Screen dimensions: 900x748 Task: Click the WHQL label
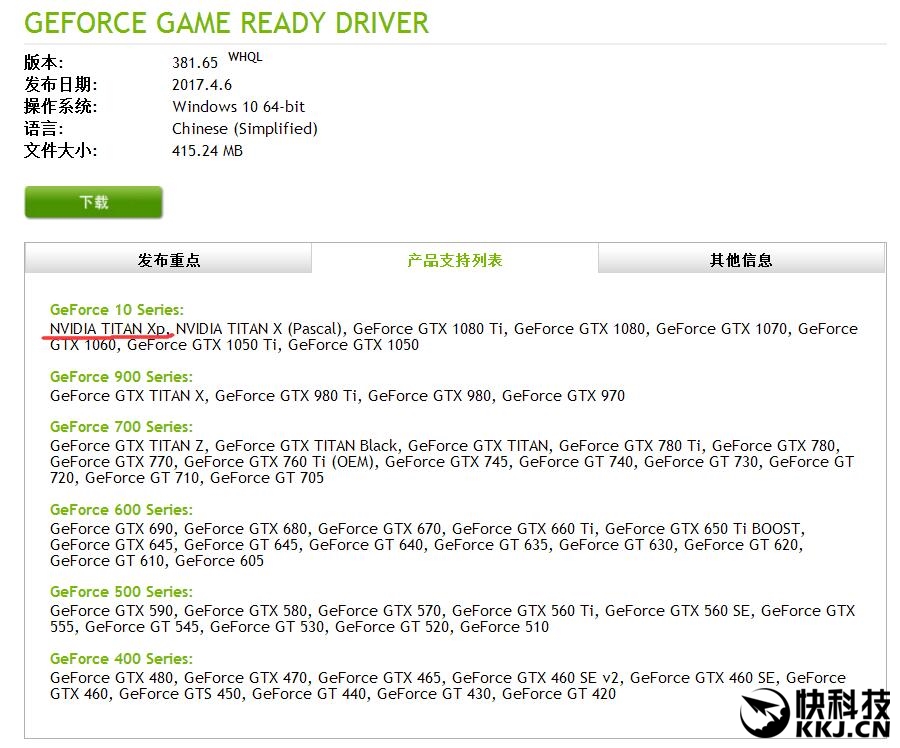click(x=245, y=57)
